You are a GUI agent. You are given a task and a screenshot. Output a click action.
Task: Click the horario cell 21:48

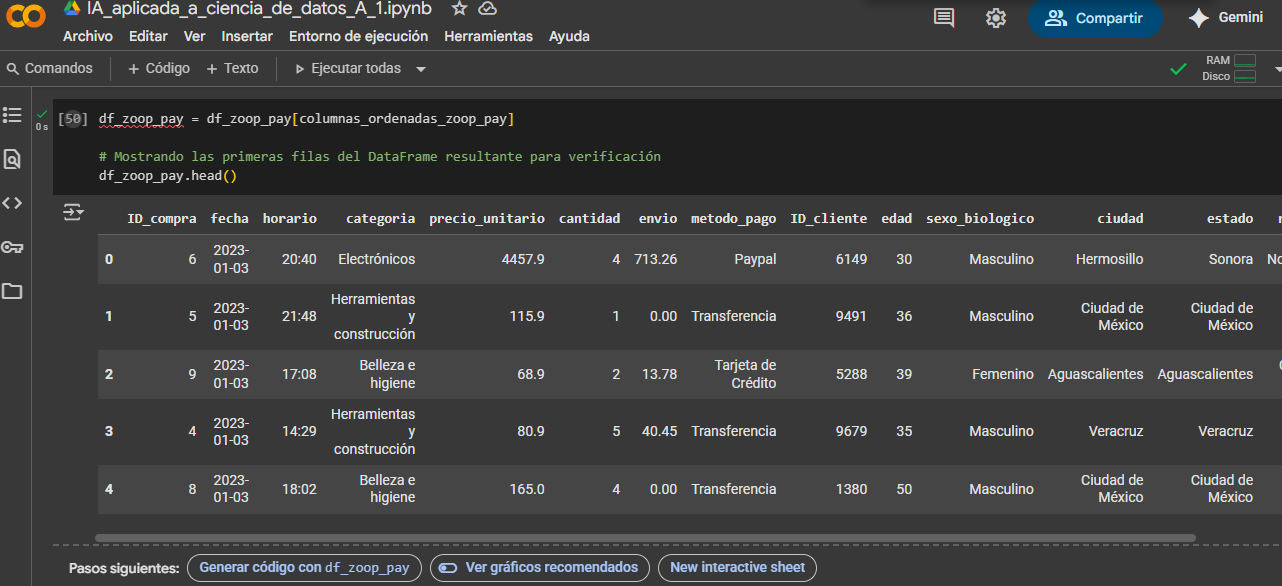[x=300, y=316]
